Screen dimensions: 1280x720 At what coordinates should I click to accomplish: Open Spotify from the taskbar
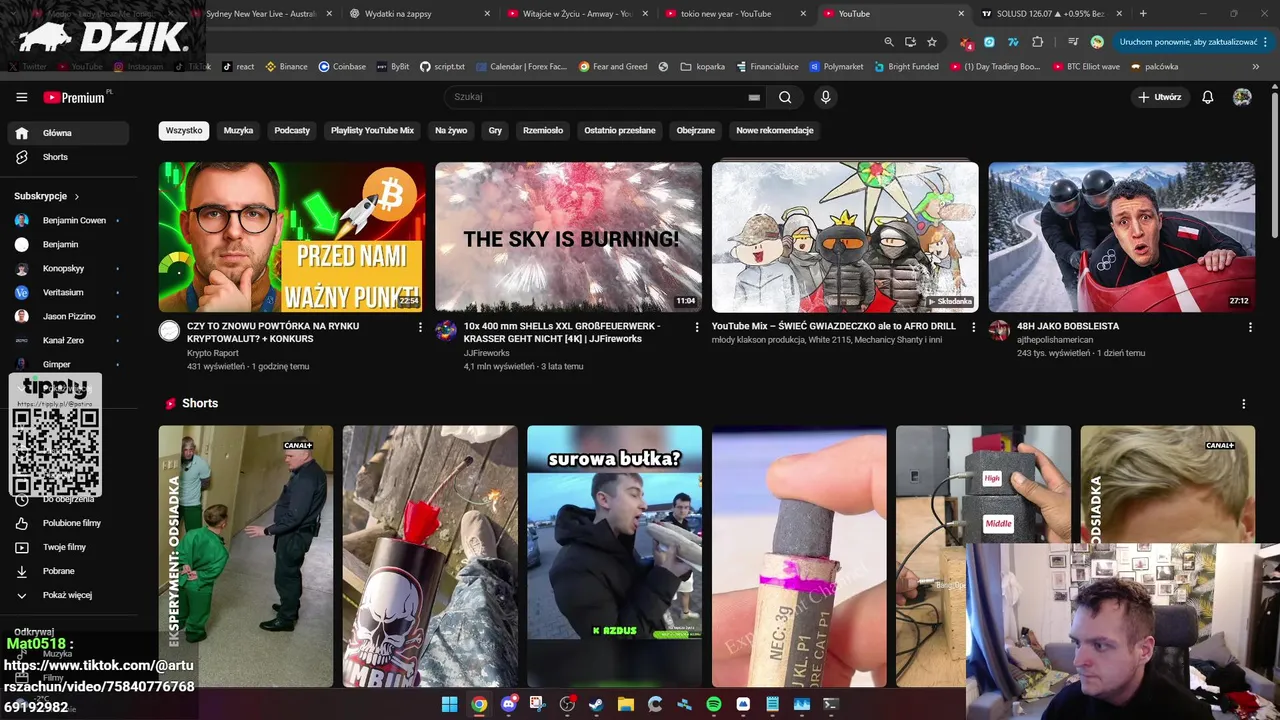point(713,704)
